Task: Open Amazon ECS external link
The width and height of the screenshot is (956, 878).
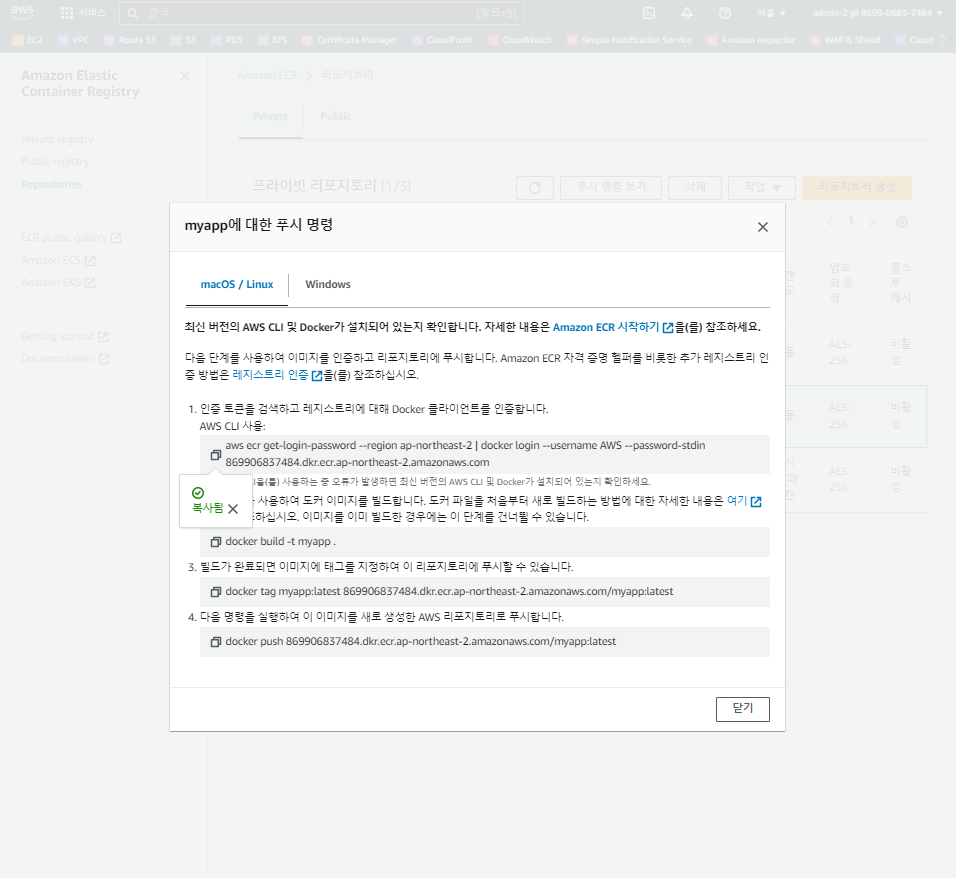Action: 58,260
